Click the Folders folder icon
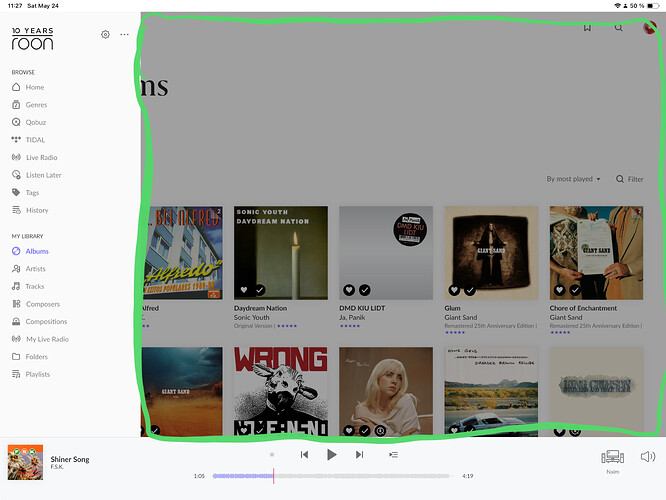The height and width of the screenshot is (500, 666). click(x=16, y=357)
